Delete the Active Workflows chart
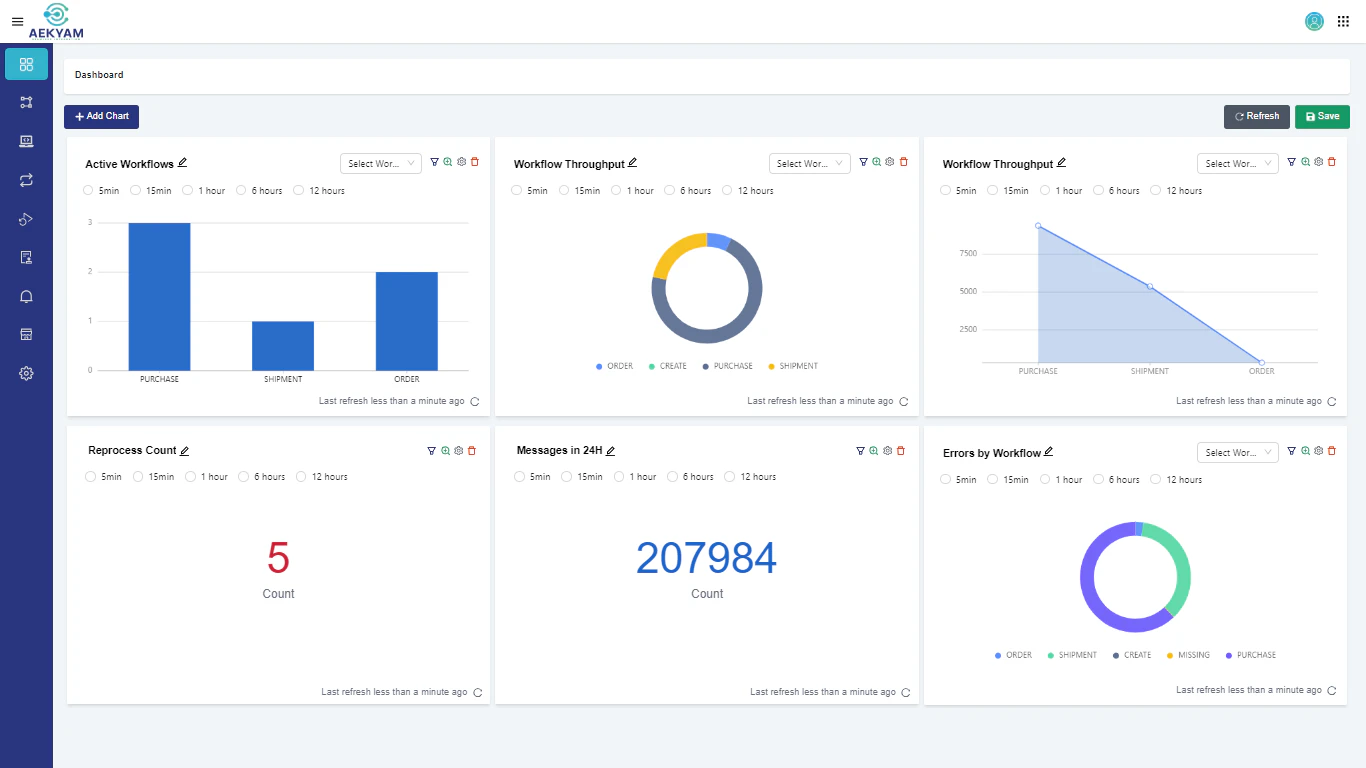 [475, 162]
